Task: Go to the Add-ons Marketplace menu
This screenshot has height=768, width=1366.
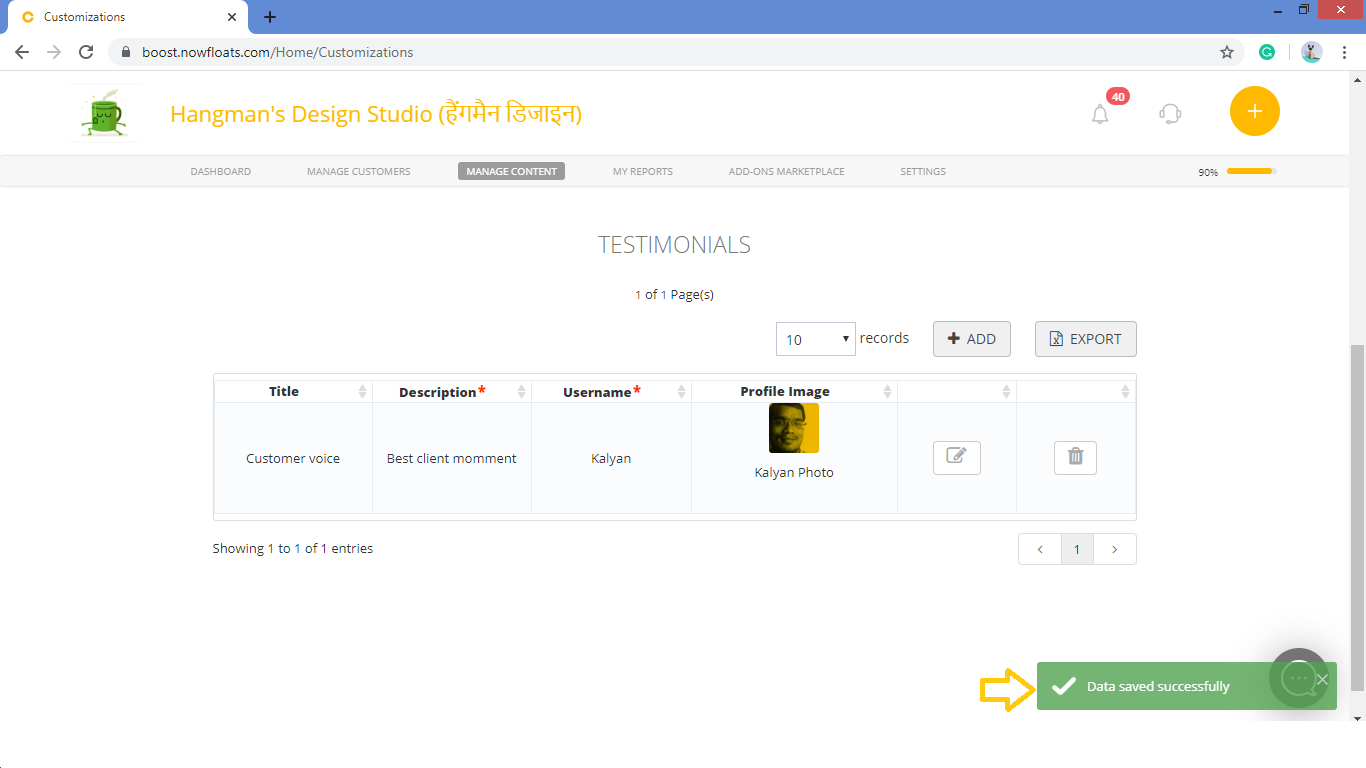Action: [786, 171]
